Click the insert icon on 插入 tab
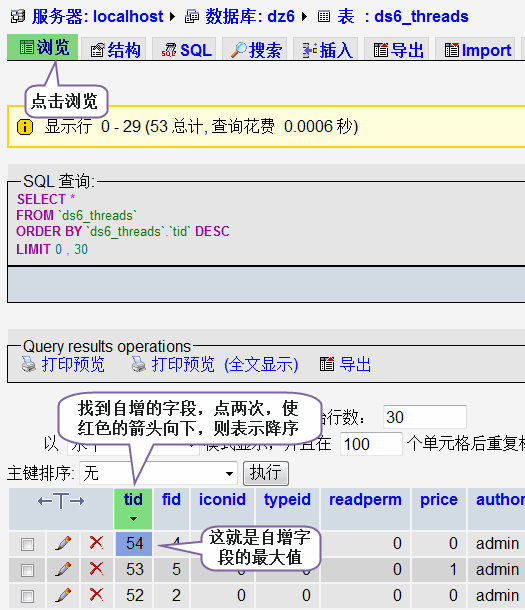The image size is (525, 610). 310,50
